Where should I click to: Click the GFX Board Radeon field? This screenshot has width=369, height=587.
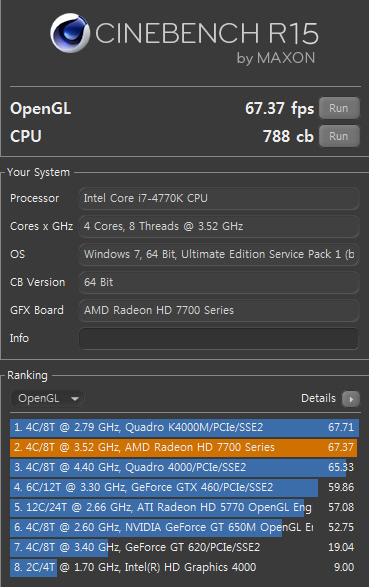[219, 310]
